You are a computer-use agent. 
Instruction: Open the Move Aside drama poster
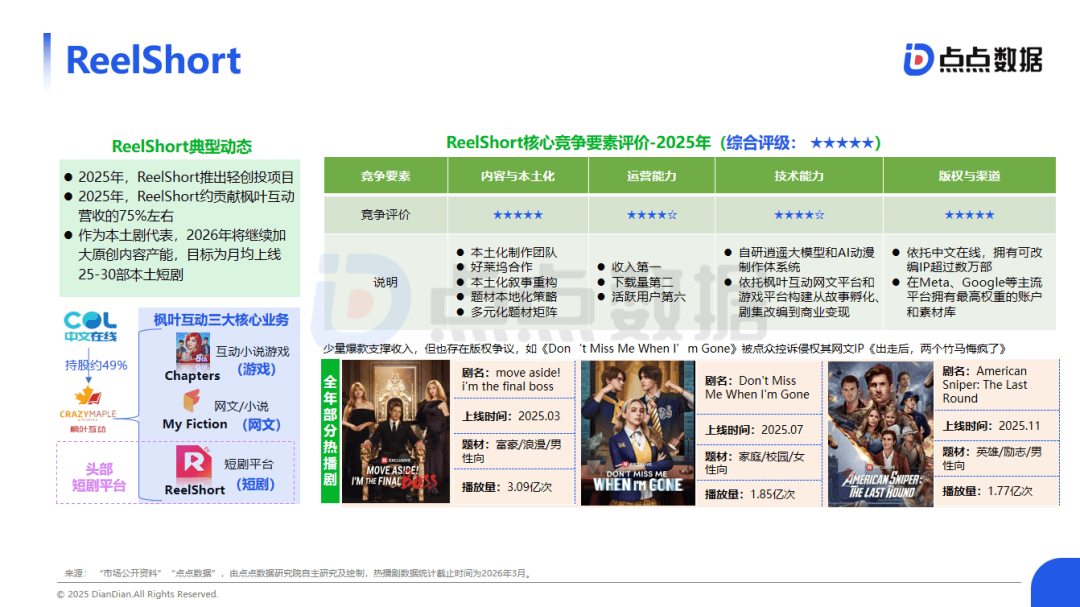(x=397, y=431)
